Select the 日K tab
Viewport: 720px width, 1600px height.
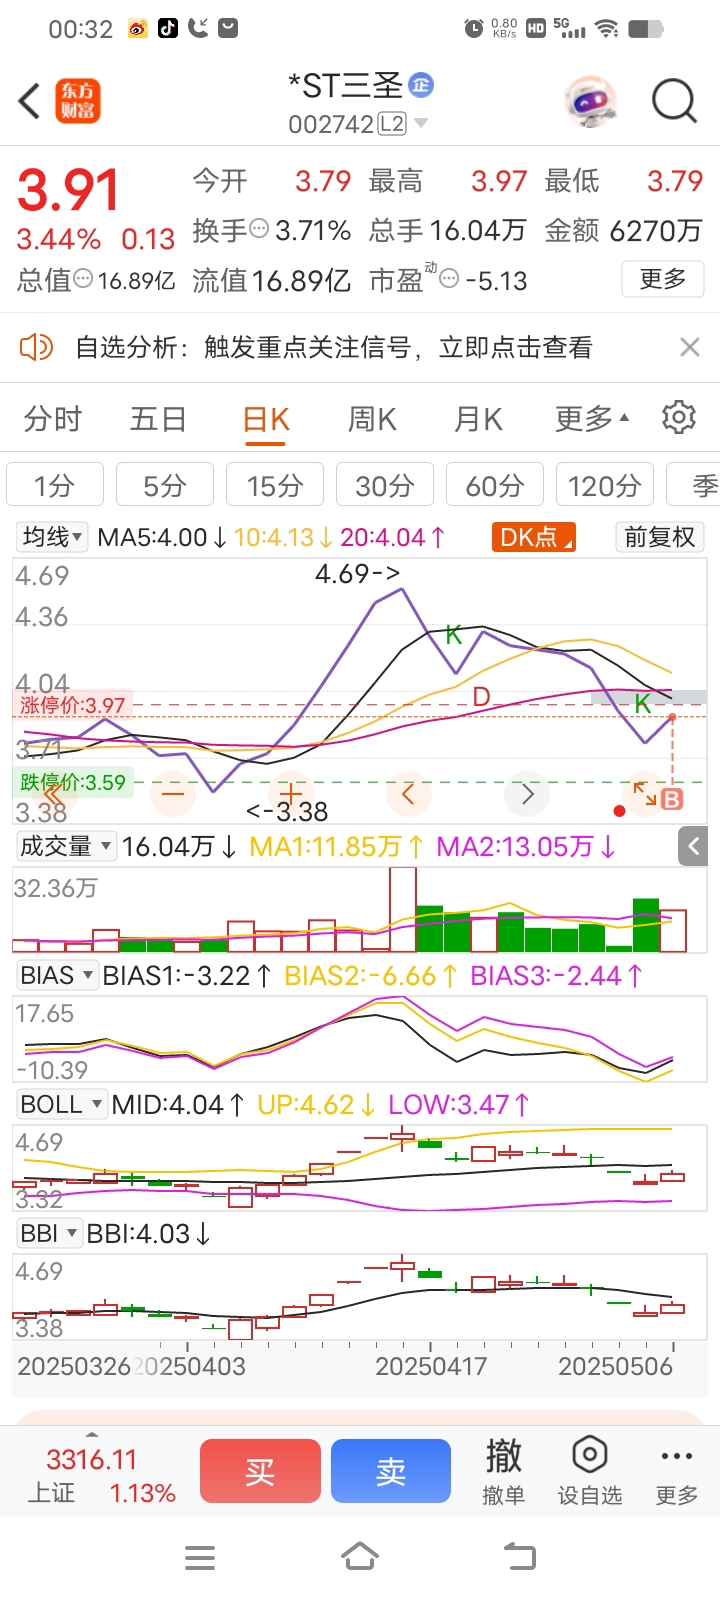pos(266,420)
